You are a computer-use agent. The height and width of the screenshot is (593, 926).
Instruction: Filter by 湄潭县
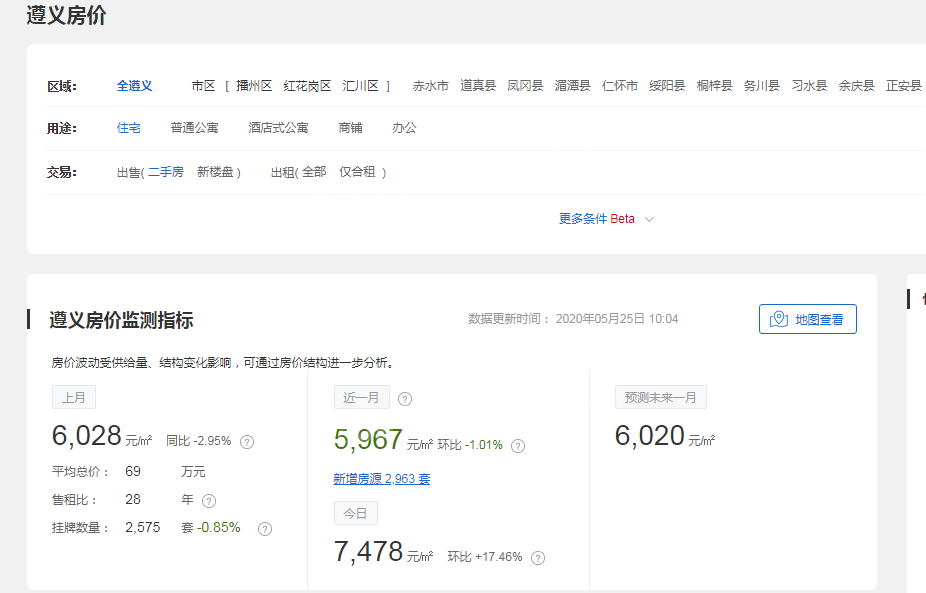[572, 86]
